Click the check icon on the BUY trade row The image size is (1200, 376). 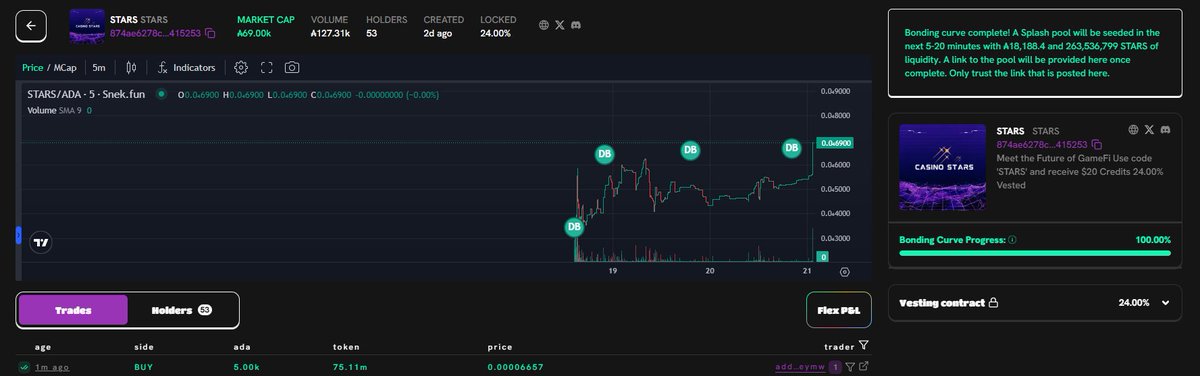point(23,368)
